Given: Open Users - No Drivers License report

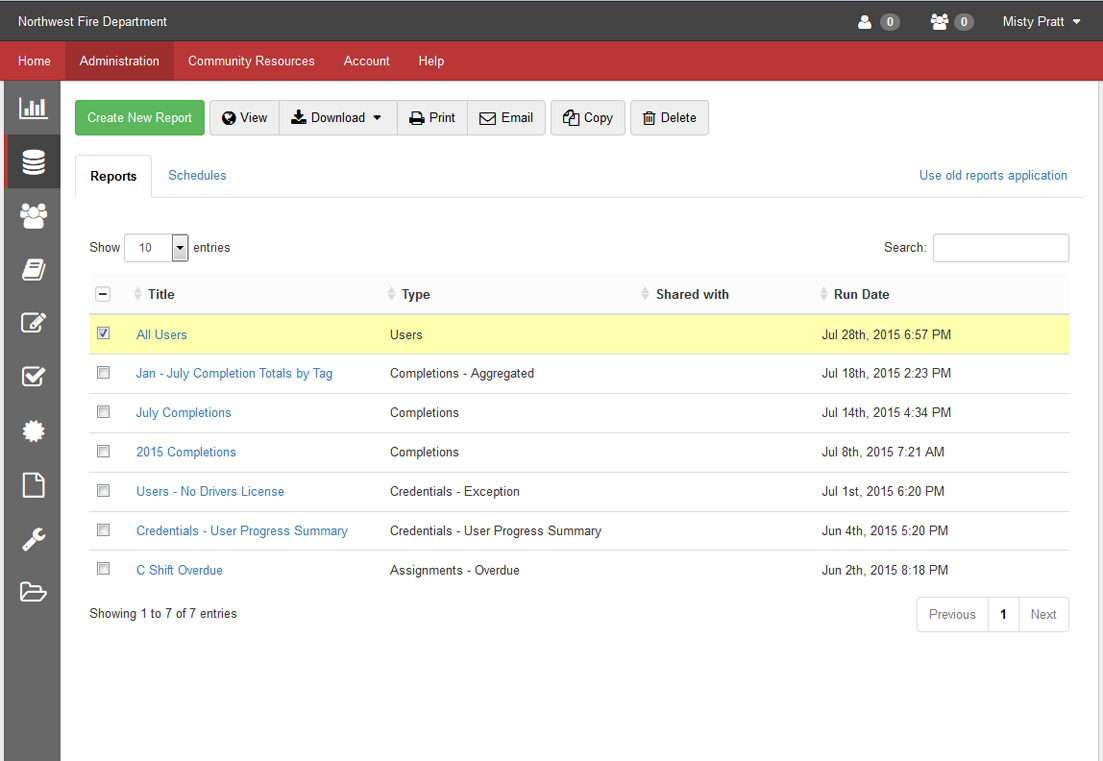Looking at the screenshot, I should [210, 492].
